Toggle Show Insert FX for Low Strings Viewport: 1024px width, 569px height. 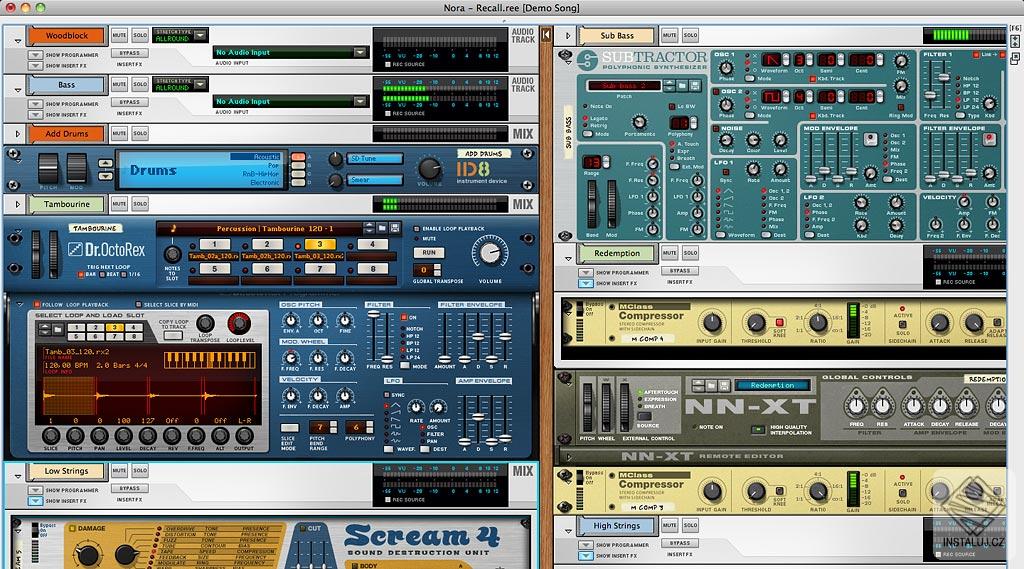[x=35, y=501]
